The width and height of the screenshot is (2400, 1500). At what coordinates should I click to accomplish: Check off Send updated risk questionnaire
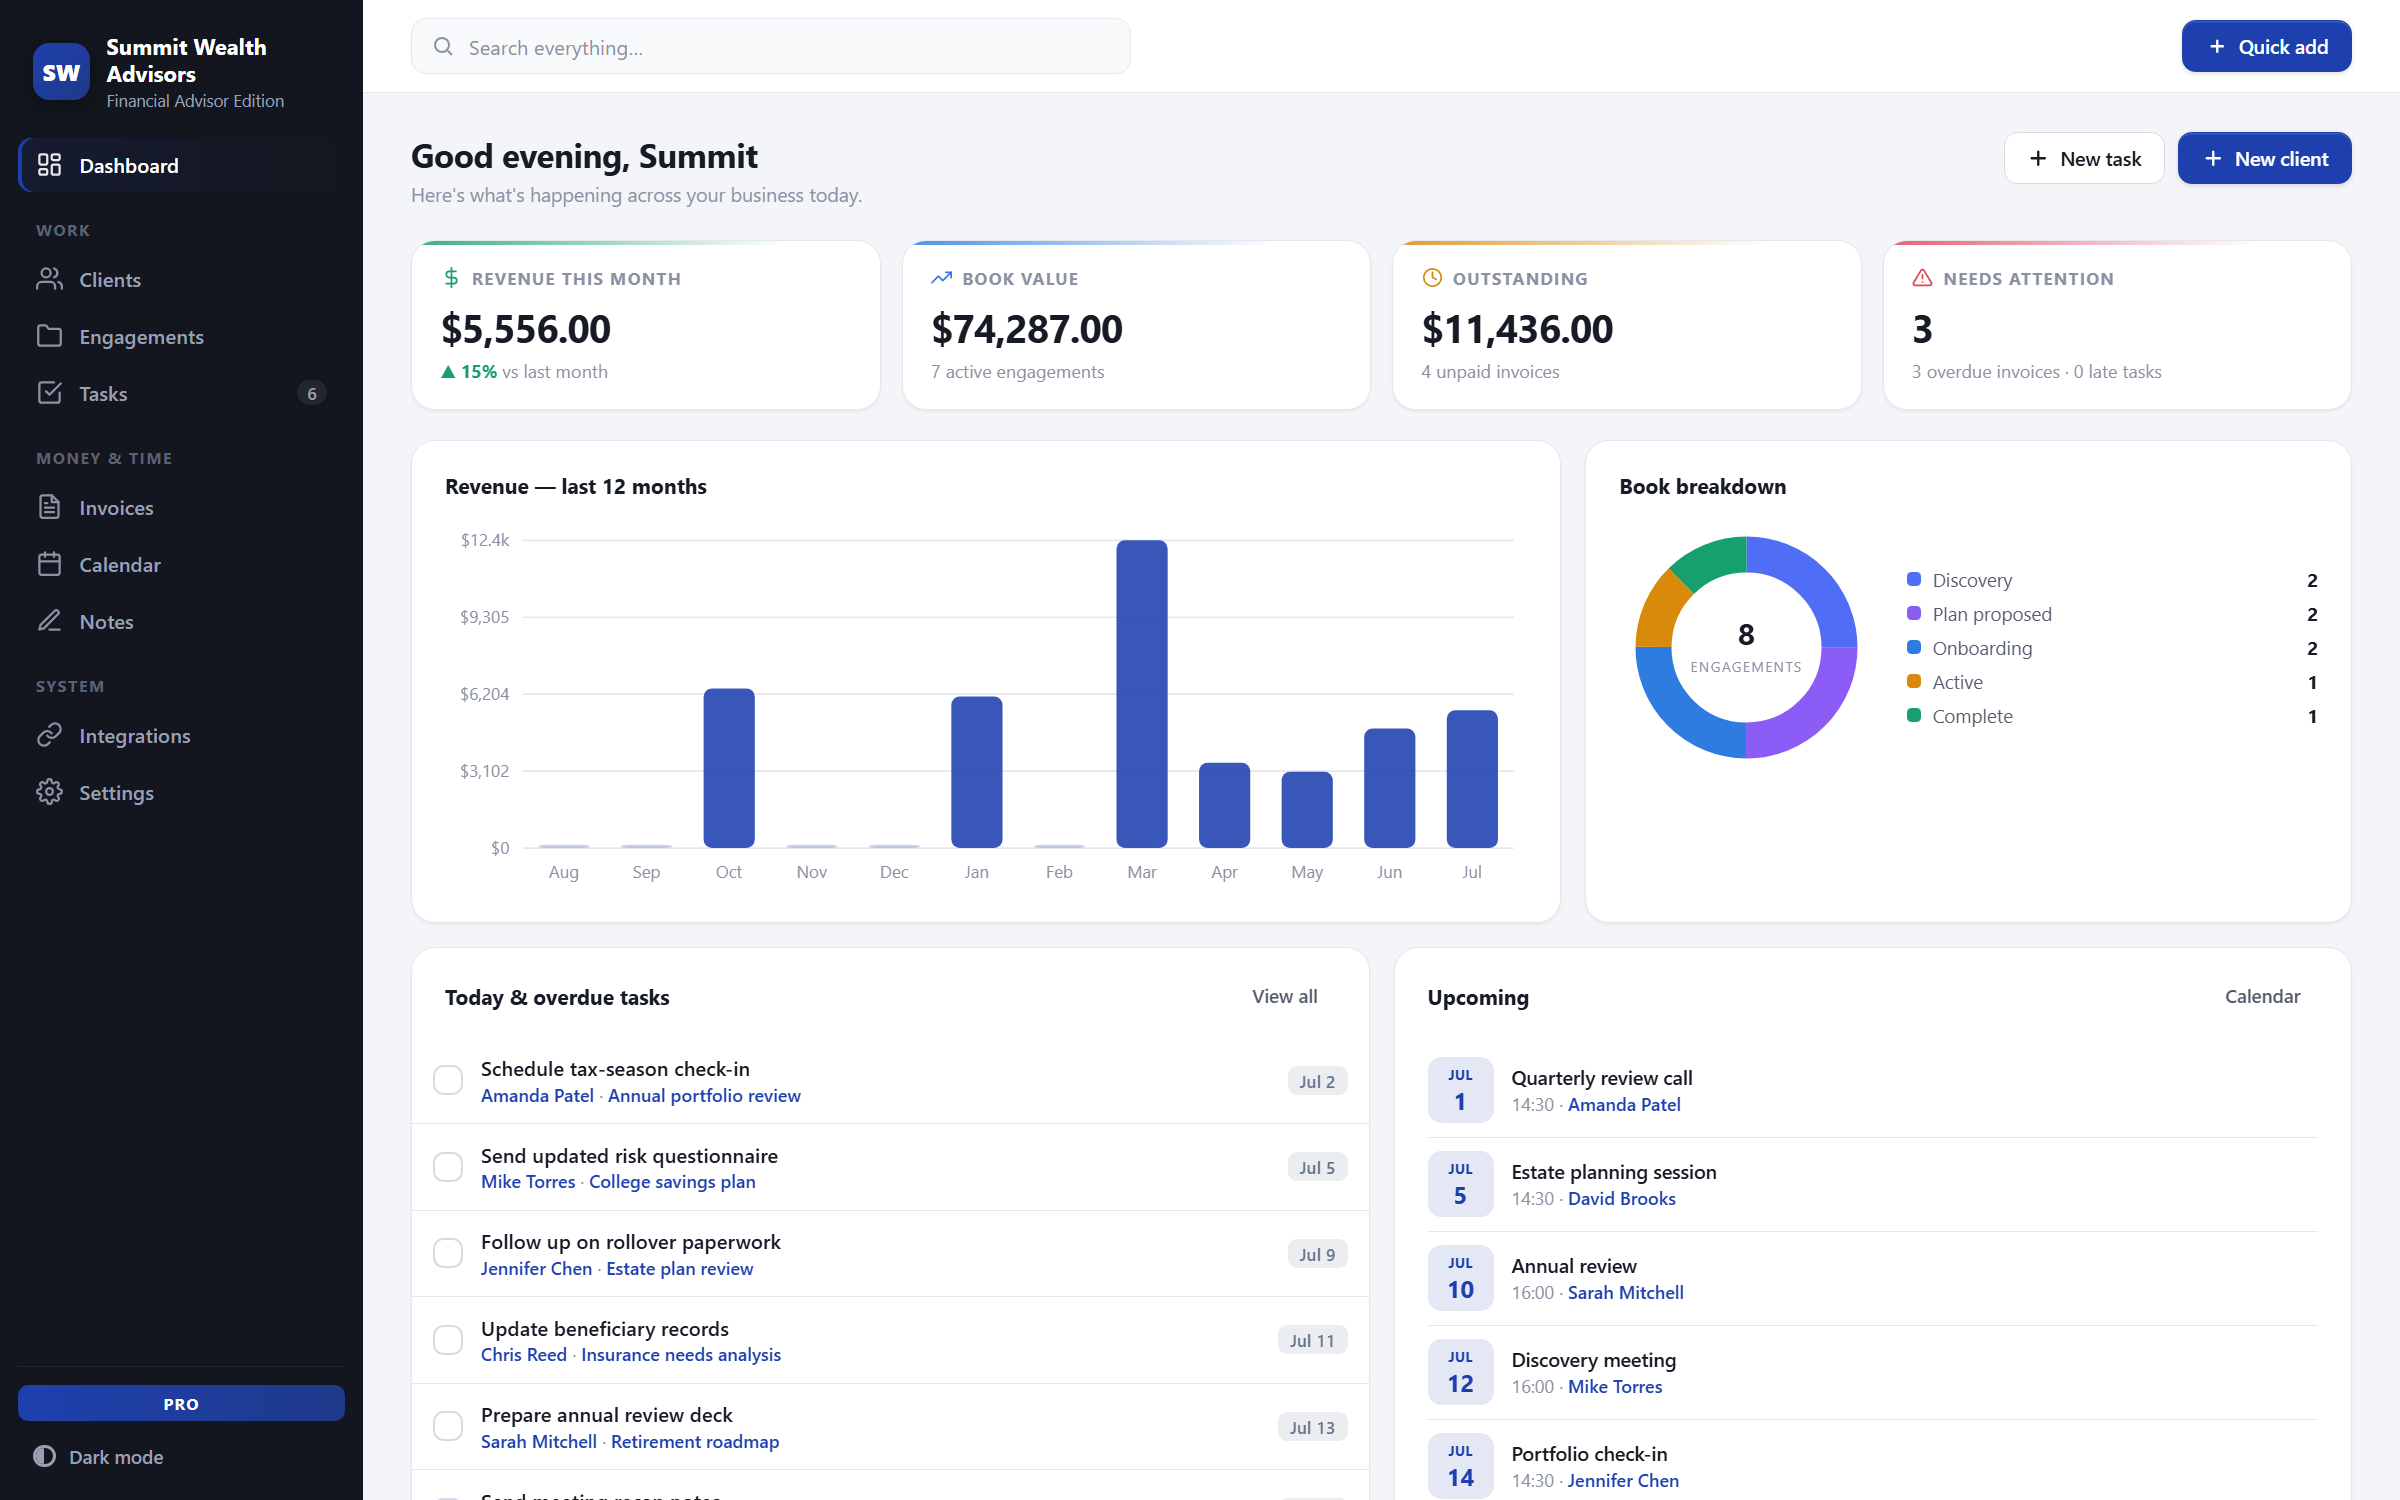448,1167
